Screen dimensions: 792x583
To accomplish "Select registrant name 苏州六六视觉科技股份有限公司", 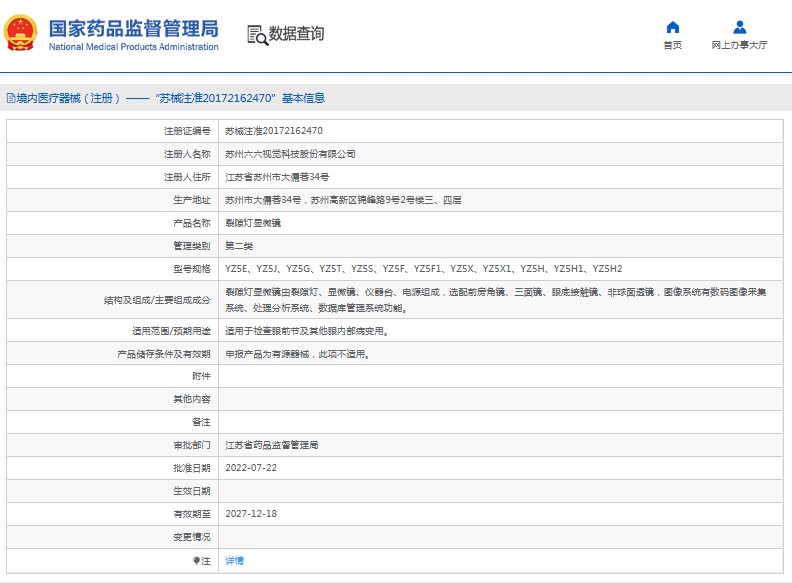I will (x=290, y=154).
